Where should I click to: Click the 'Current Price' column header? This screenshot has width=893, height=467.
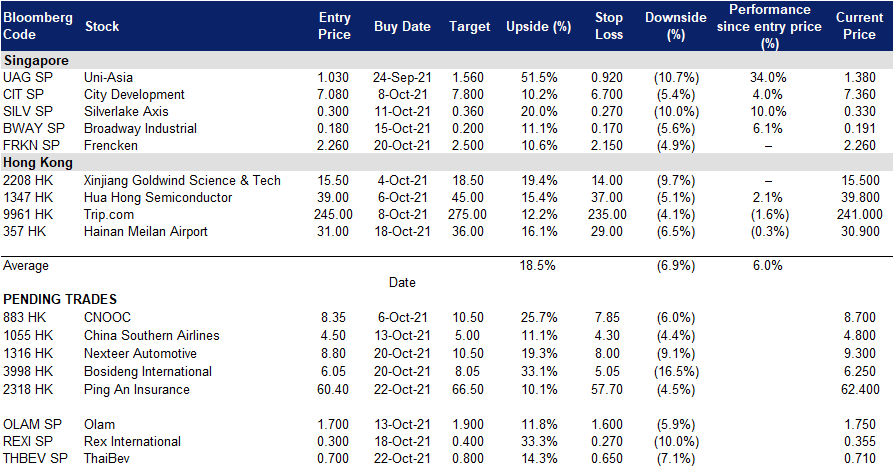point(859,26)
